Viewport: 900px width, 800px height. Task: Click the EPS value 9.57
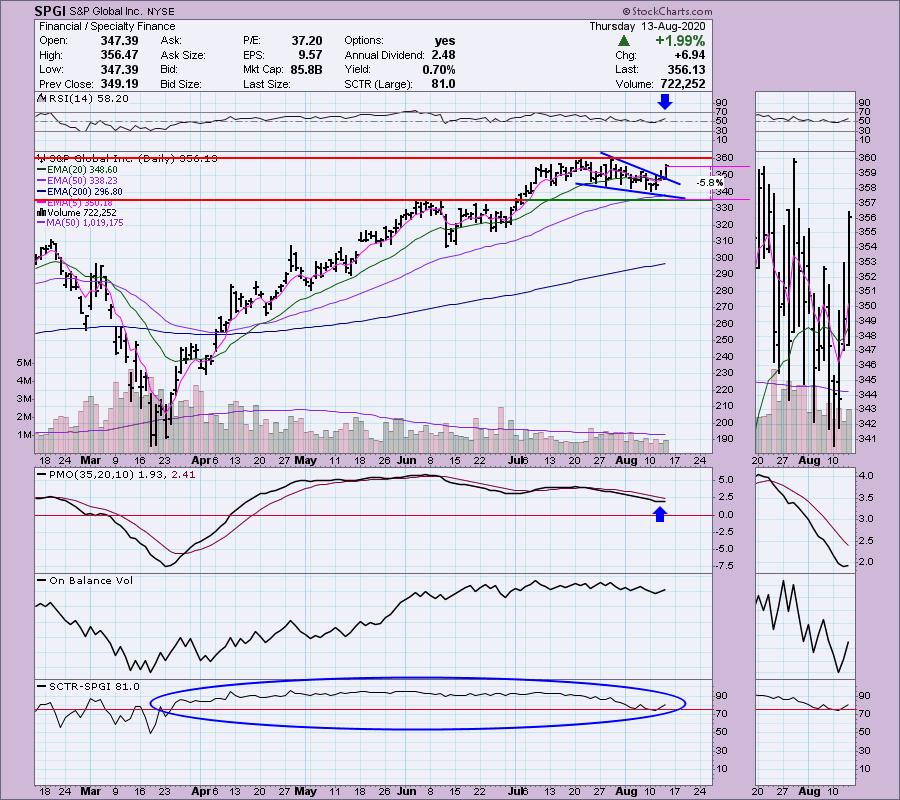pyautogui.click(x=310, y=55)
